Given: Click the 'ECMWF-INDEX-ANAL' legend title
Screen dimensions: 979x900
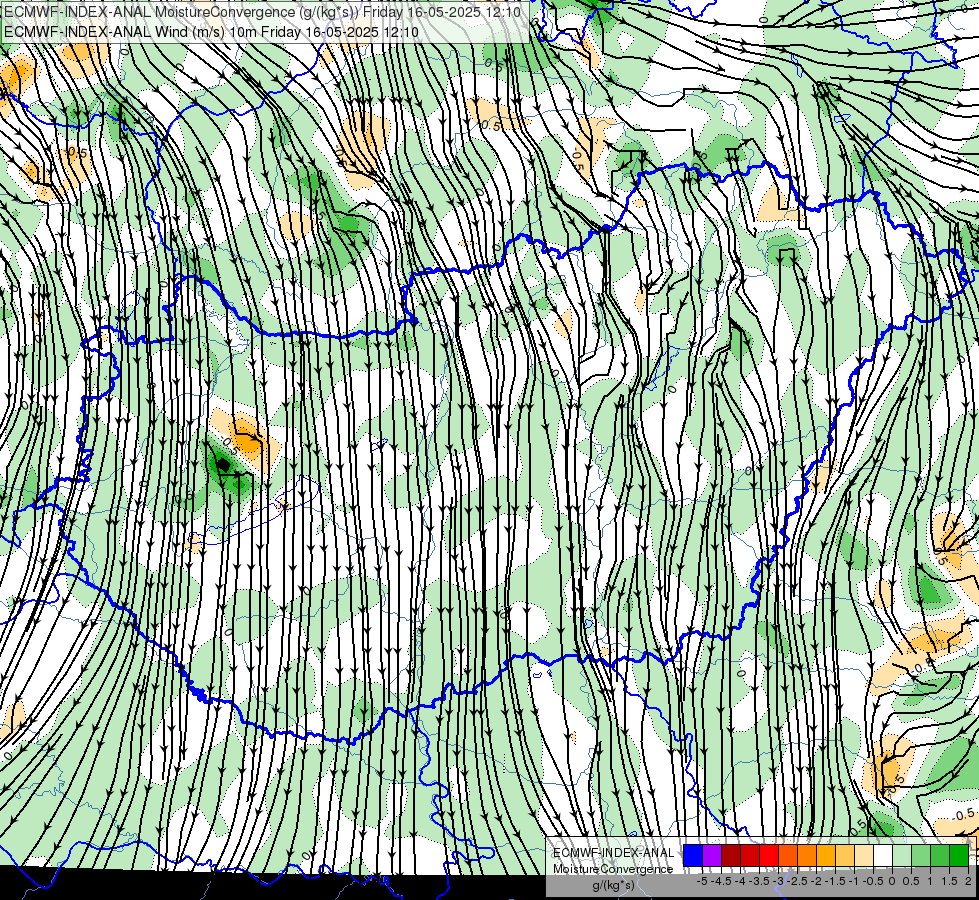Looking at the screenshot, I should 613,853.
